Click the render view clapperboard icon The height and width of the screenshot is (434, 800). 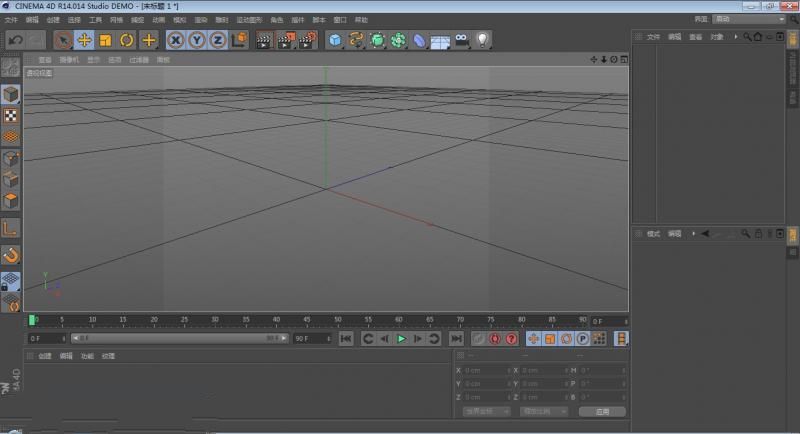[x=264, y=40]
